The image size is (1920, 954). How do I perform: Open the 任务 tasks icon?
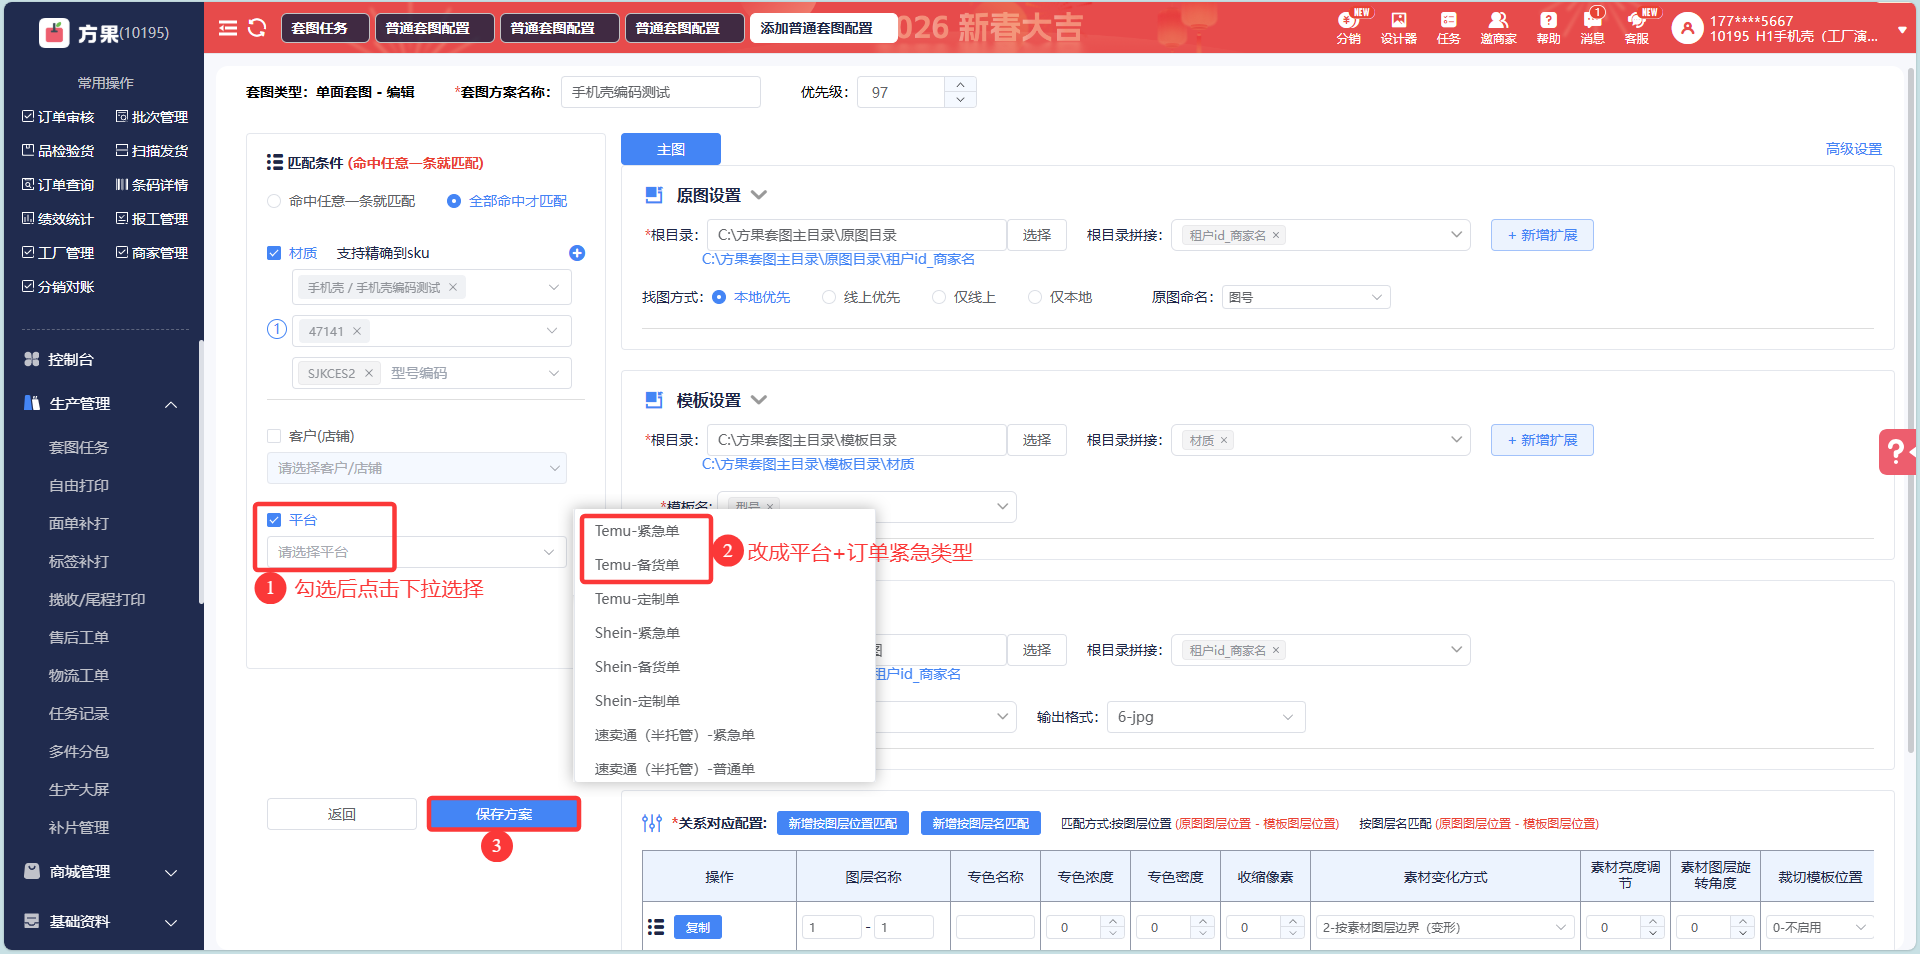pos(1448,27)
